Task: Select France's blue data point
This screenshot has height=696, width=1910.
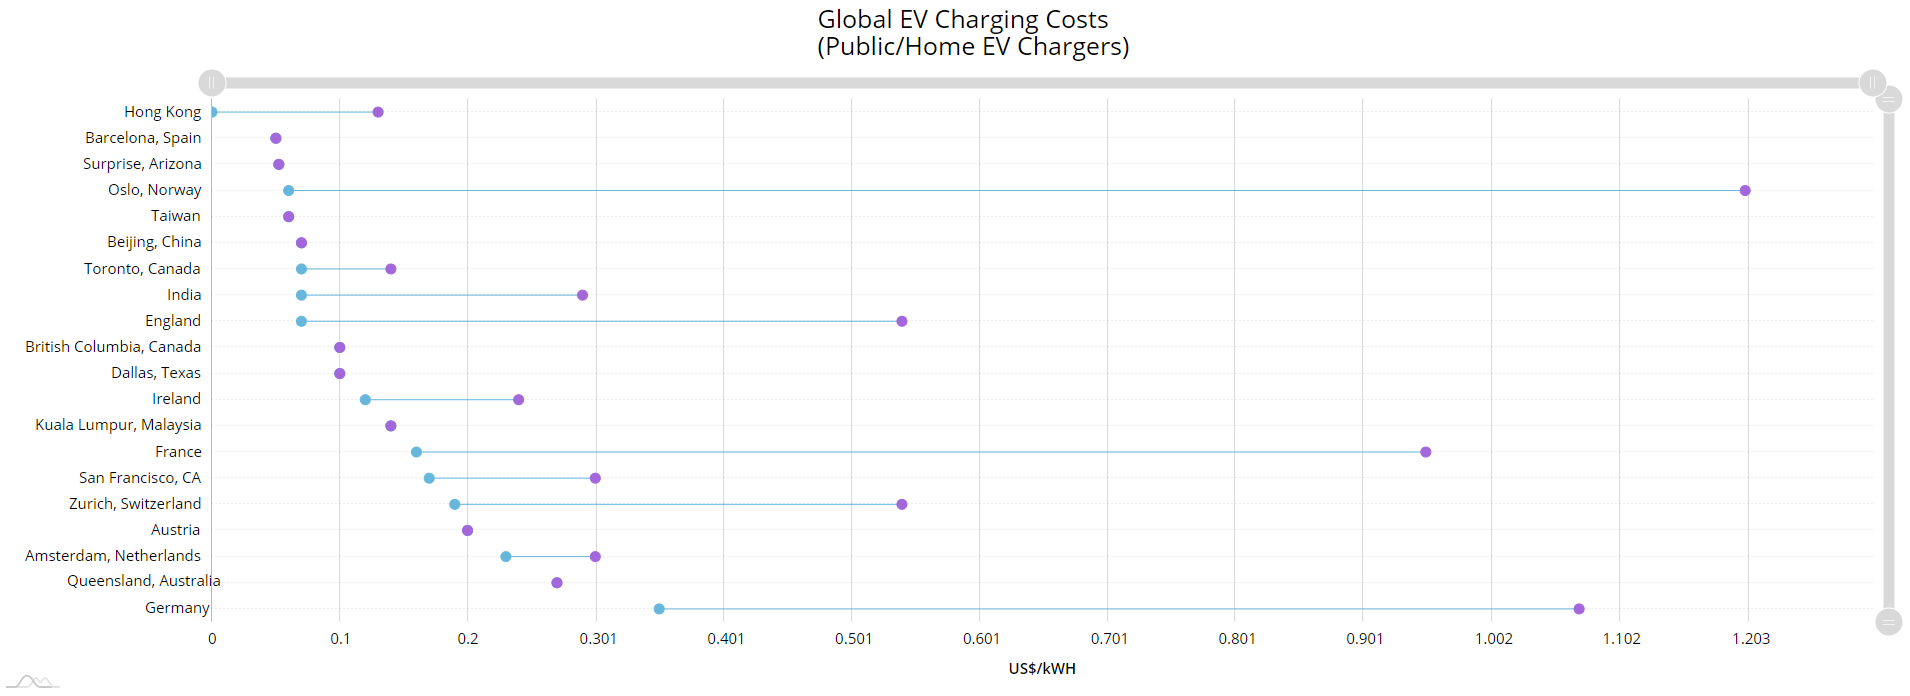Action: pos(417,452)
